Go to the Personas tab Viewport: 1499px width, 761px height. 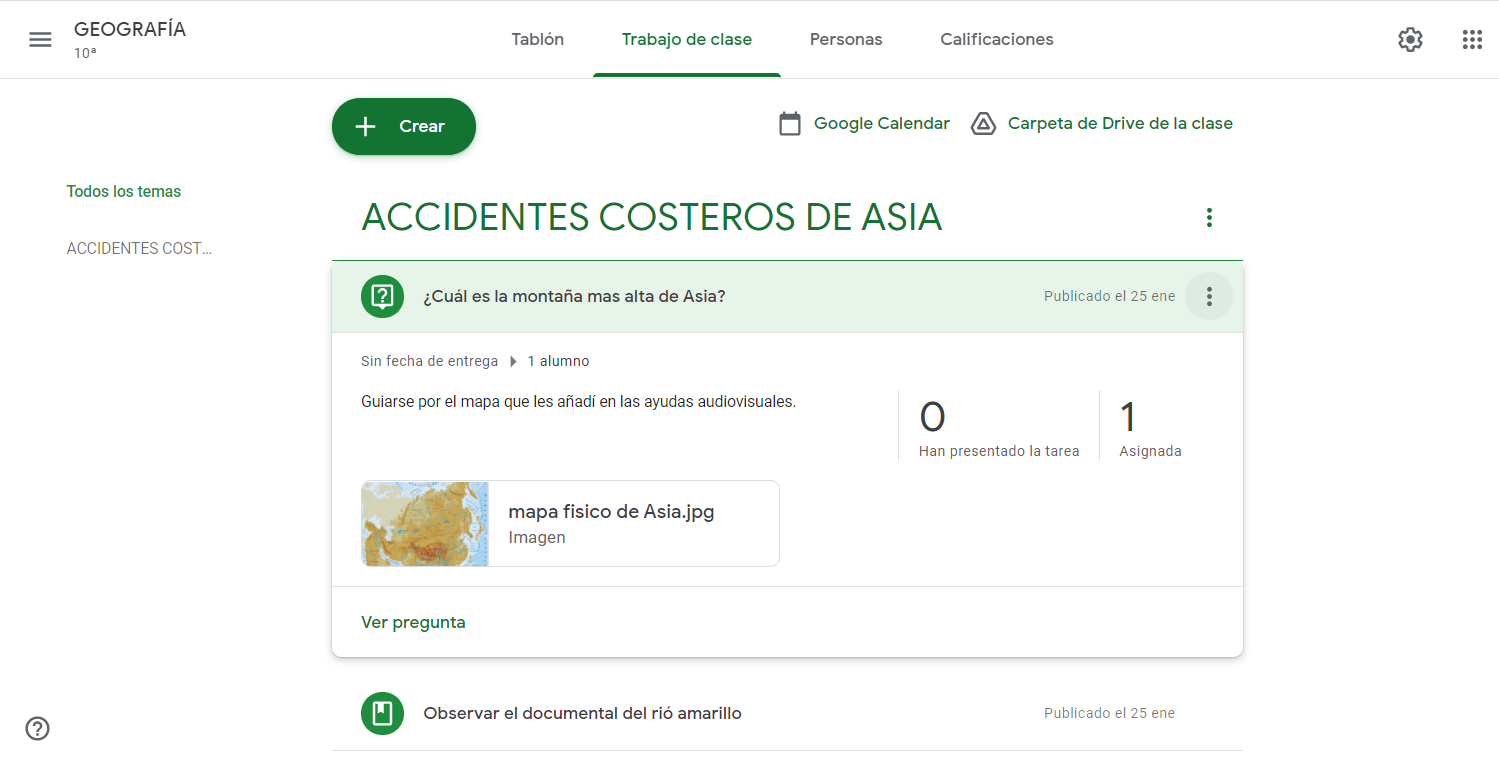coord(846,40)
